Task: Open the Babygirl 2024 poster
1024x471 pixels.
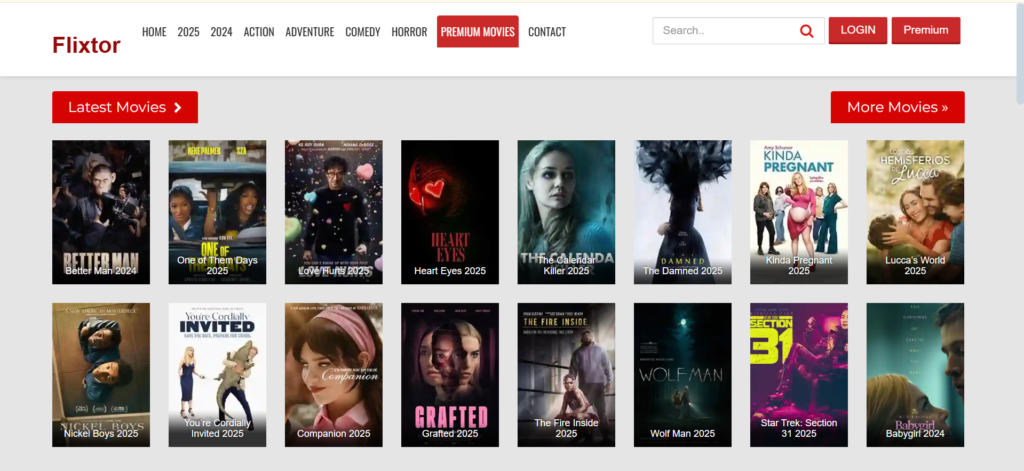Action: pos(915,375)
